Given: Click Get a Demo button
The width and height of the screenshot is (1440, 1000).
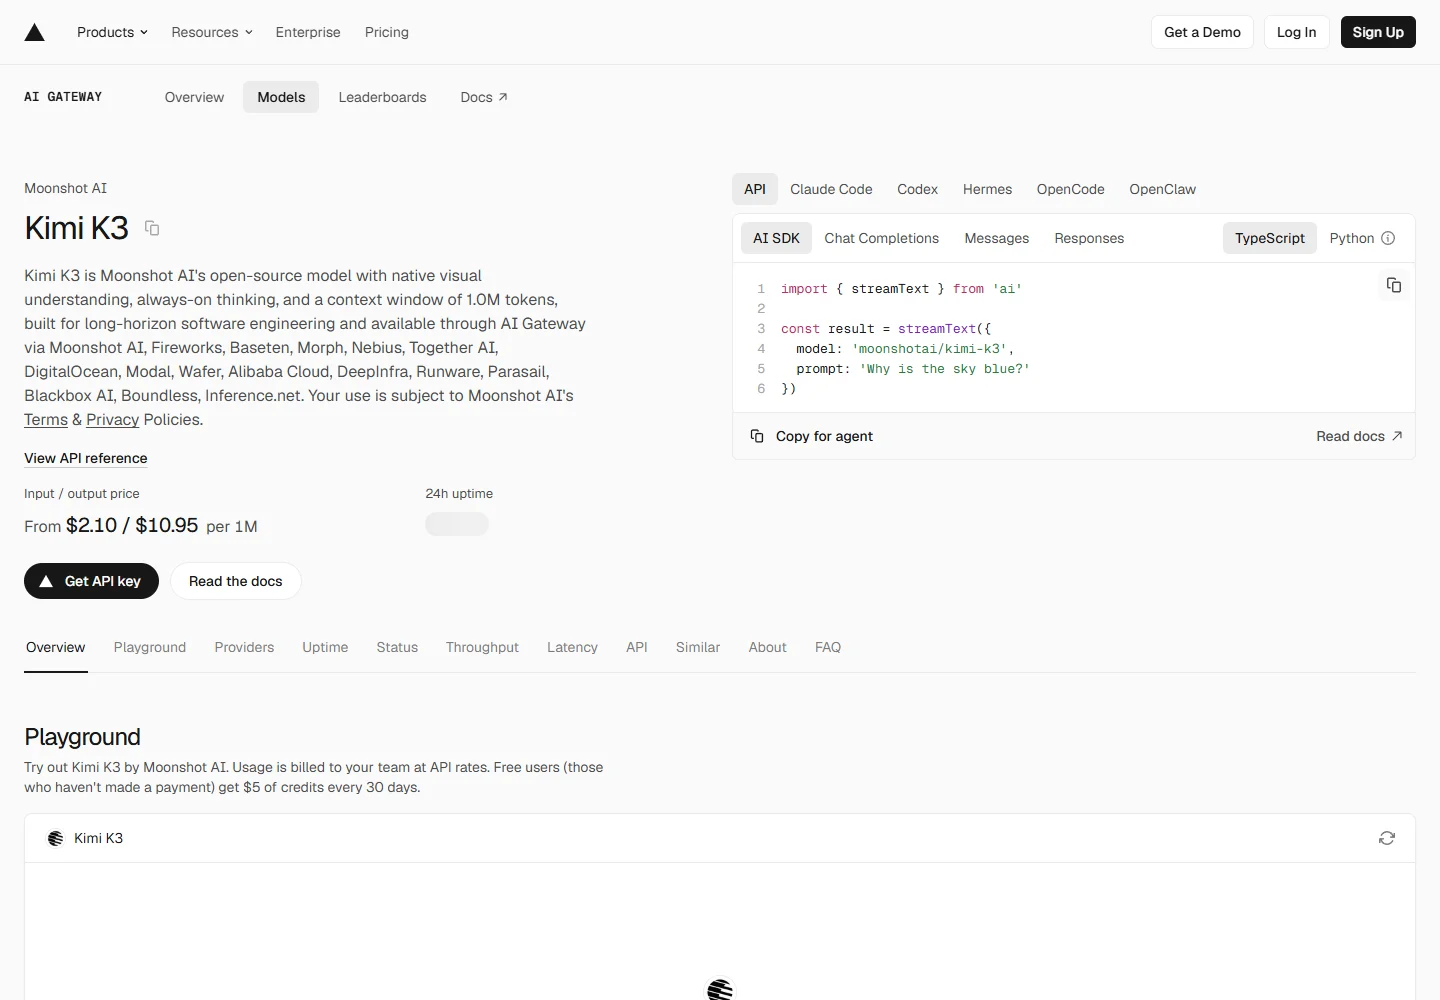Looking at the screenshot, I should pyautogui.click(x=1202, y=32).
